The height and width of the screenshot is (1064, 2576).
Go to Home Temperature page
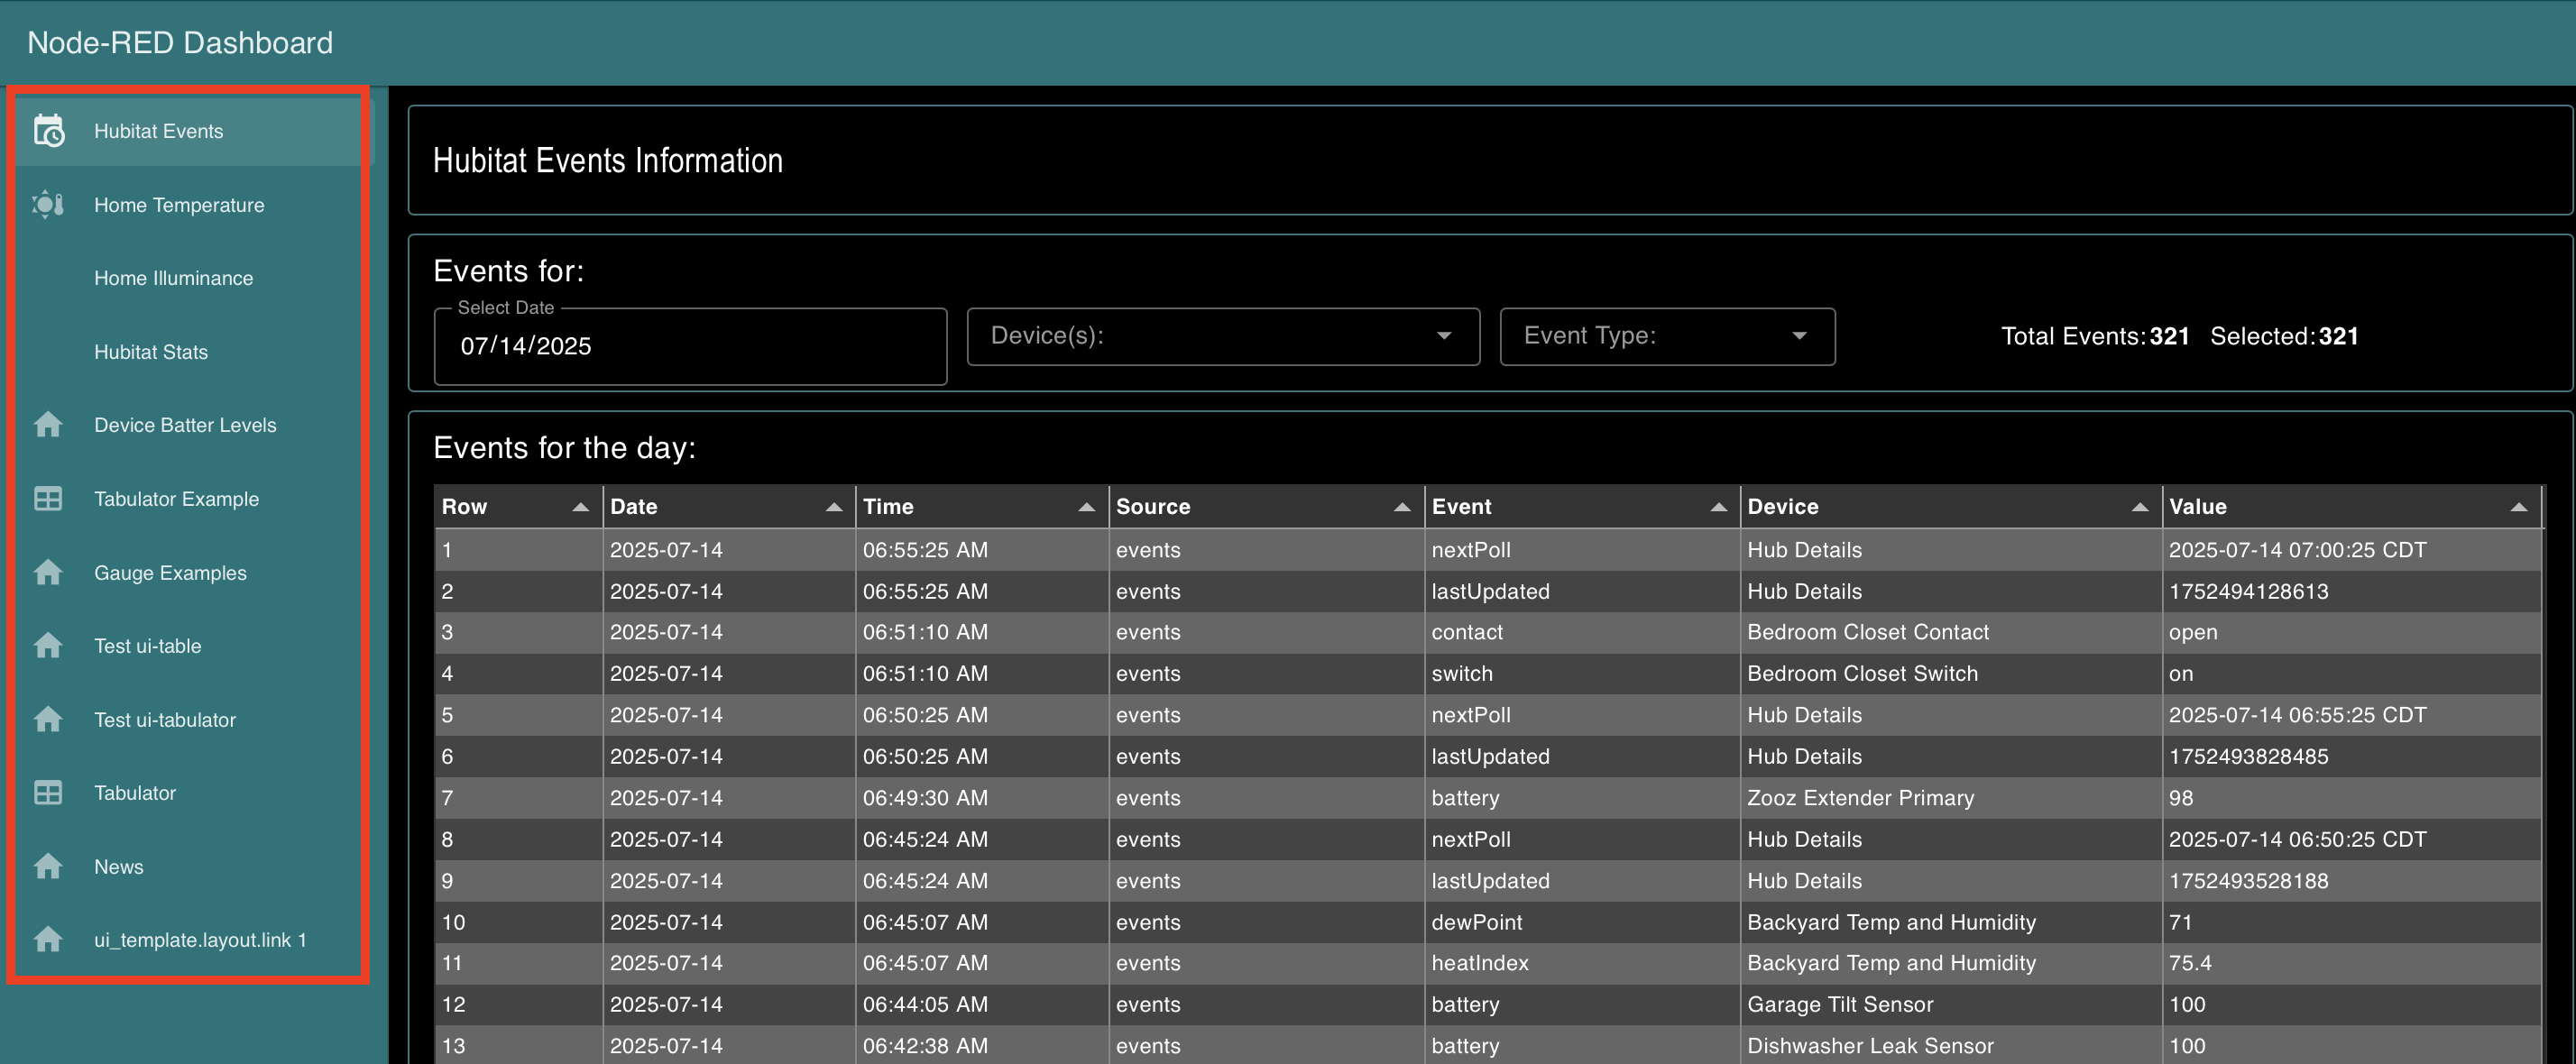[188, 205]
